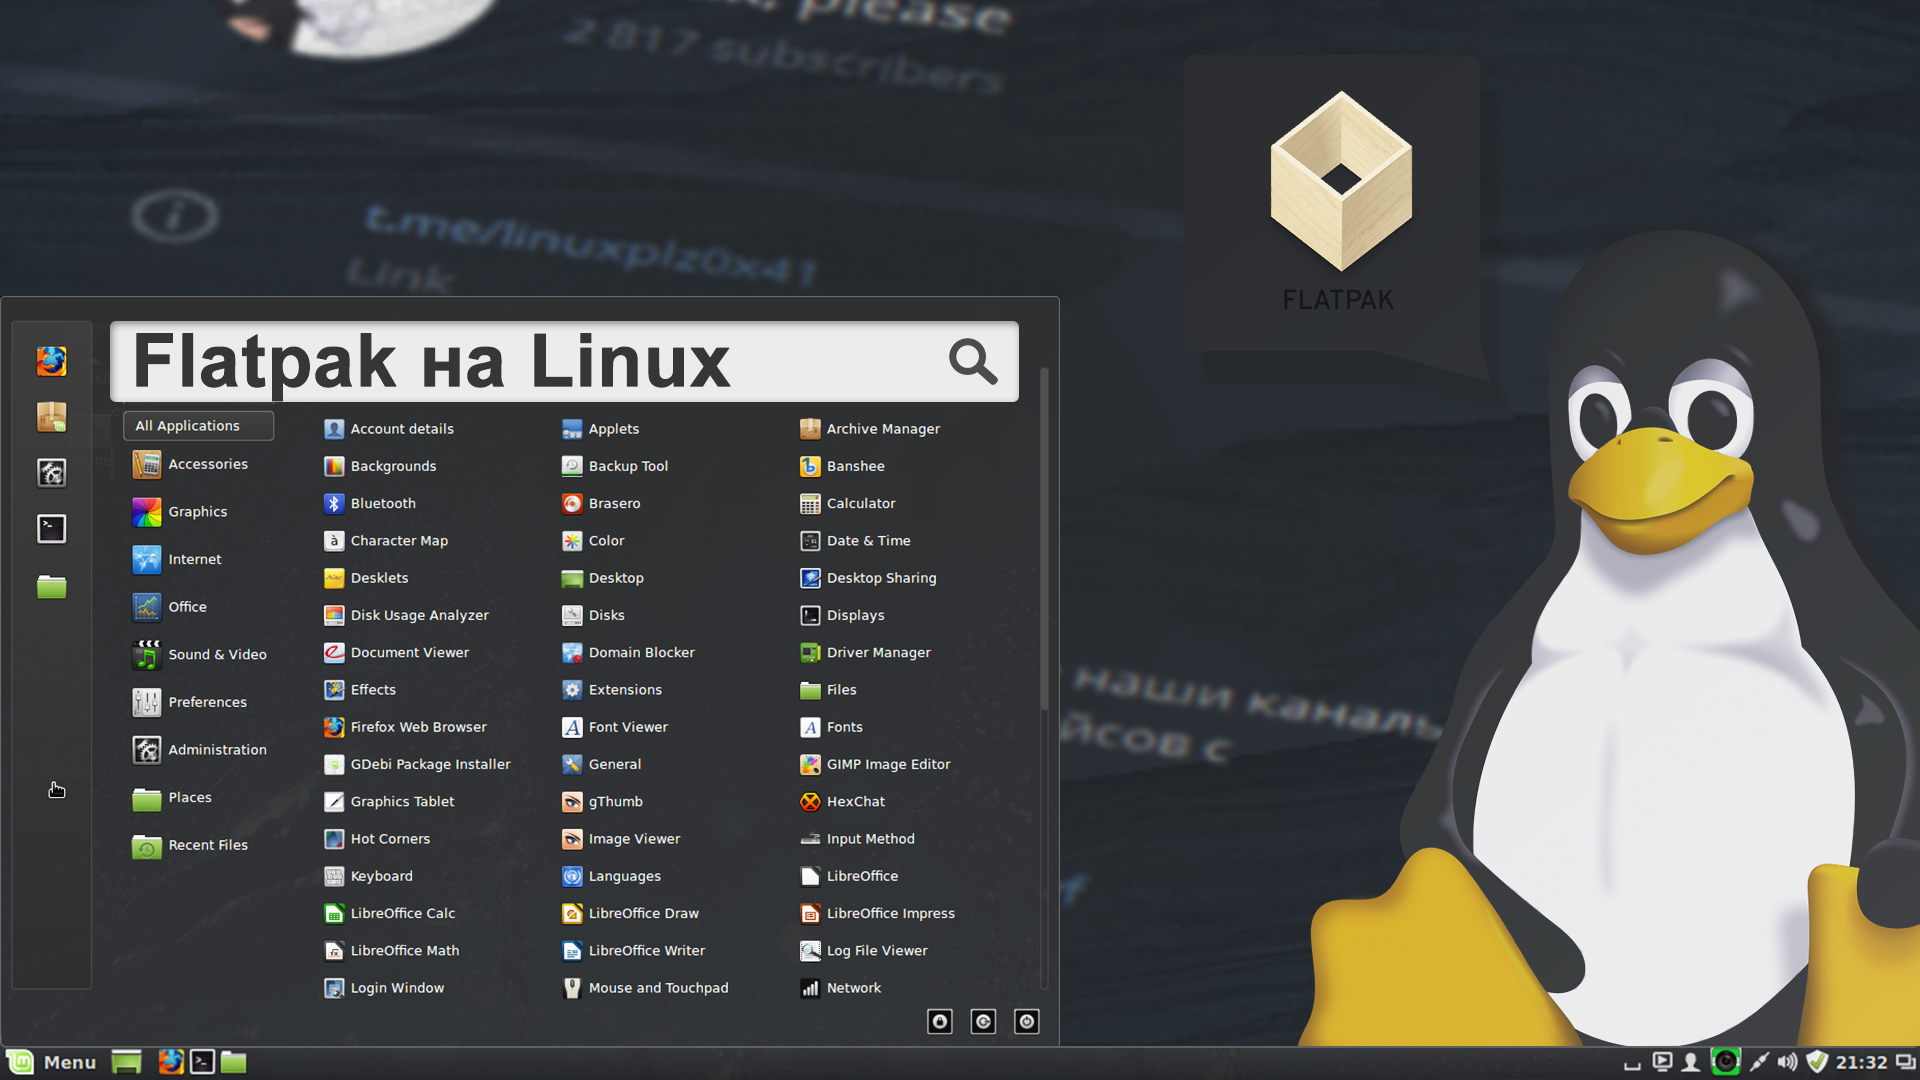
Task: Open the Administration category
Action: point(217,750)
